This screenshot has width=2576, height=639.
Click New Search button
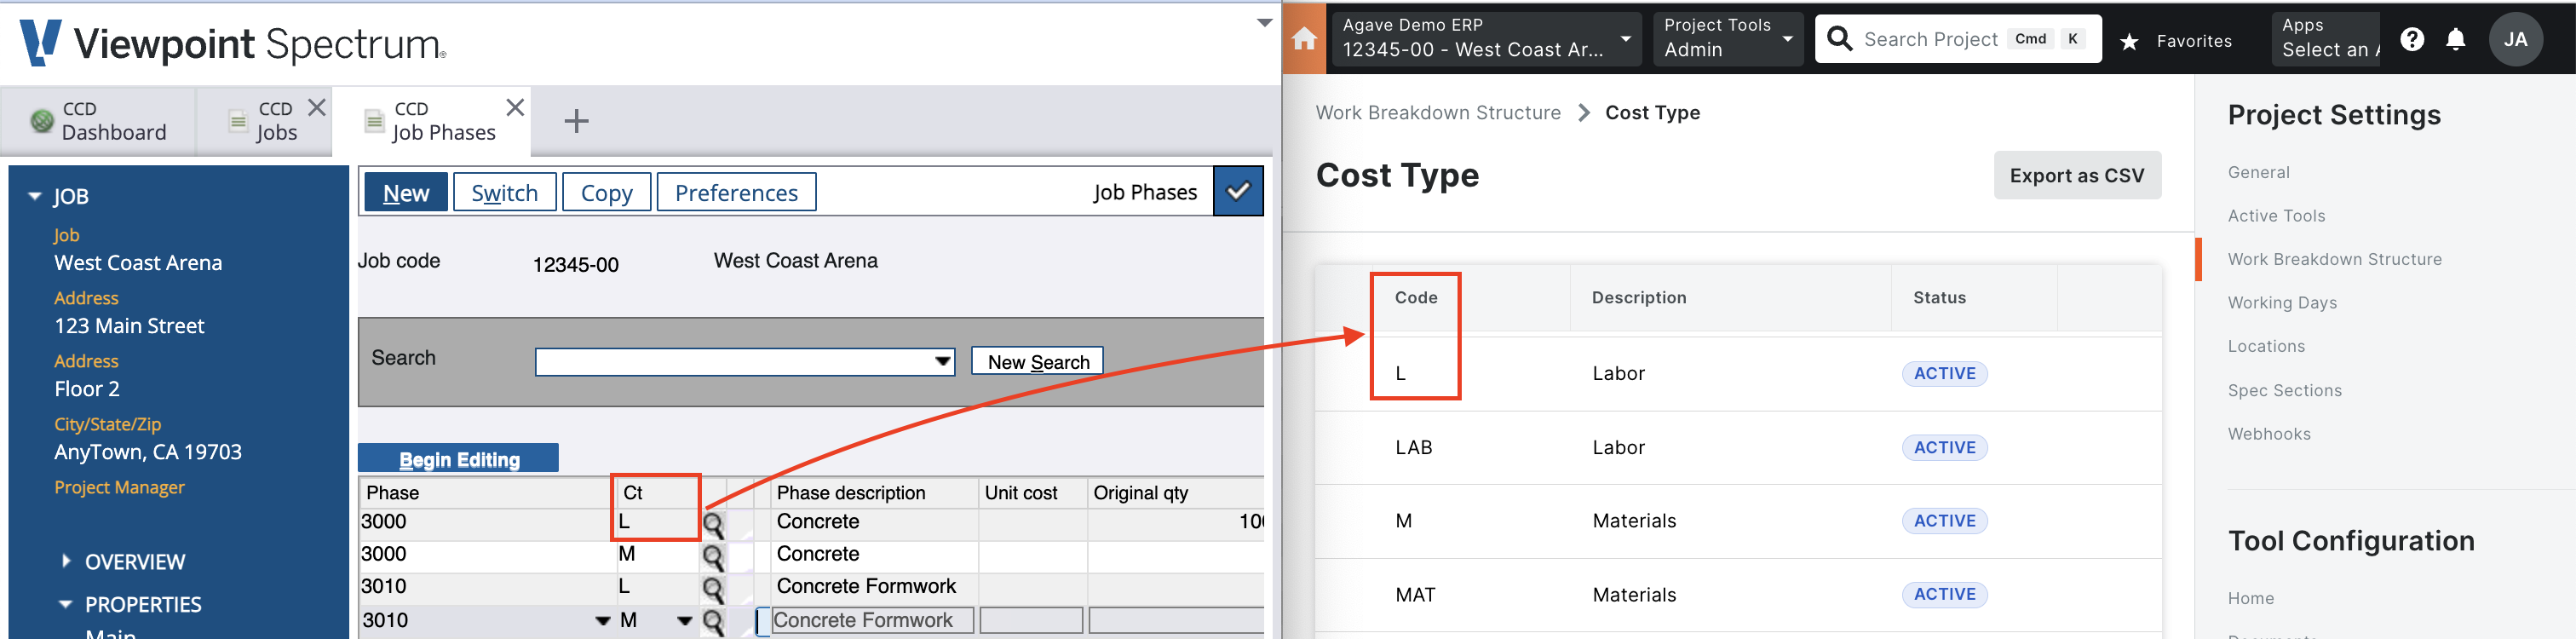1037,361
